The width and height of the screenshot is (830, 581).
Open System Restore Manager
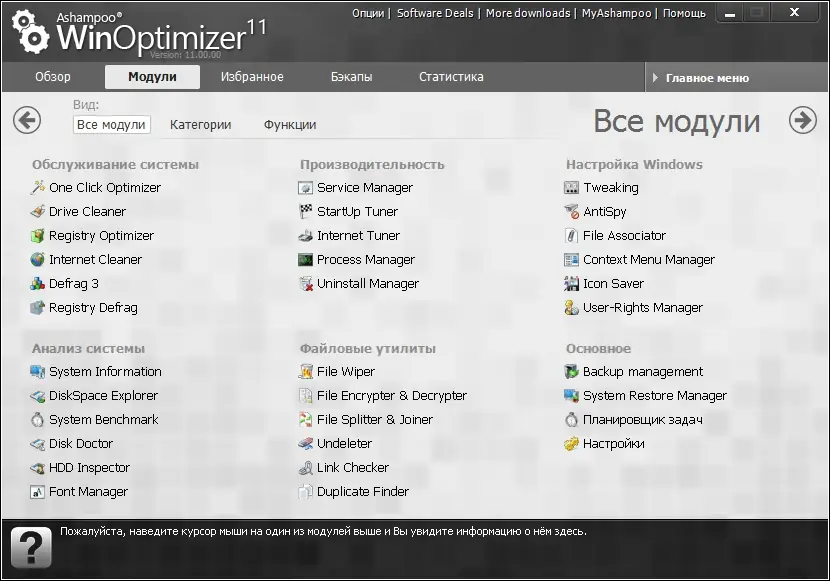645,395
